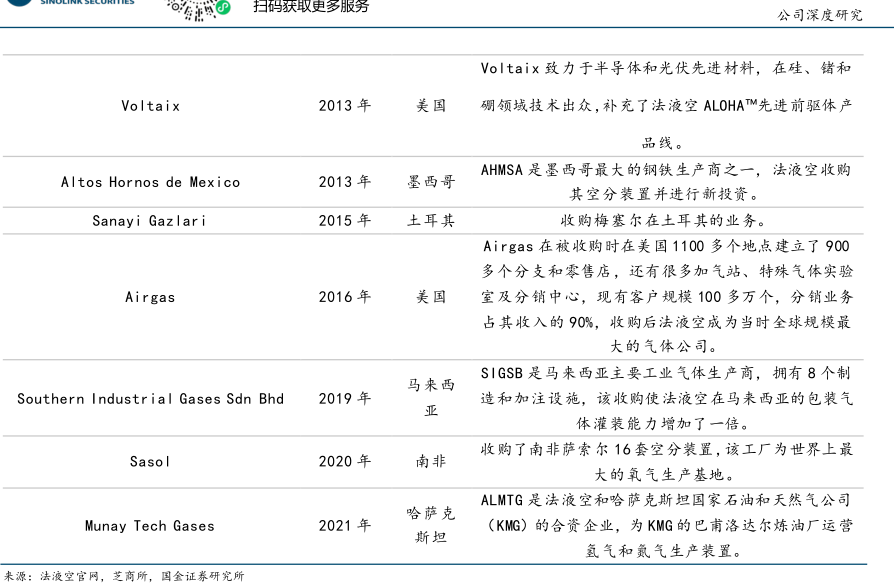Click the '2016年' year cell for Airgas
This screenshot has width=894, height=587.
pos(345,297)
